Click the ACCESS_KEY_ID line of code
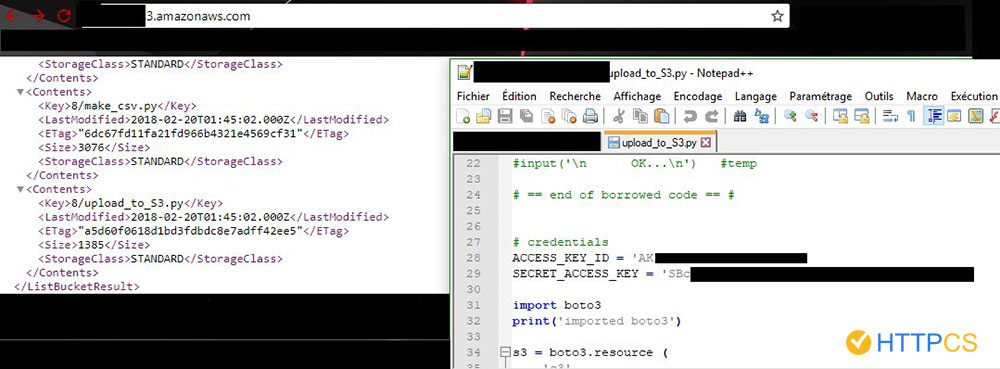The image size is (1000, 369). pyautogui.click(x=660, y=258)
